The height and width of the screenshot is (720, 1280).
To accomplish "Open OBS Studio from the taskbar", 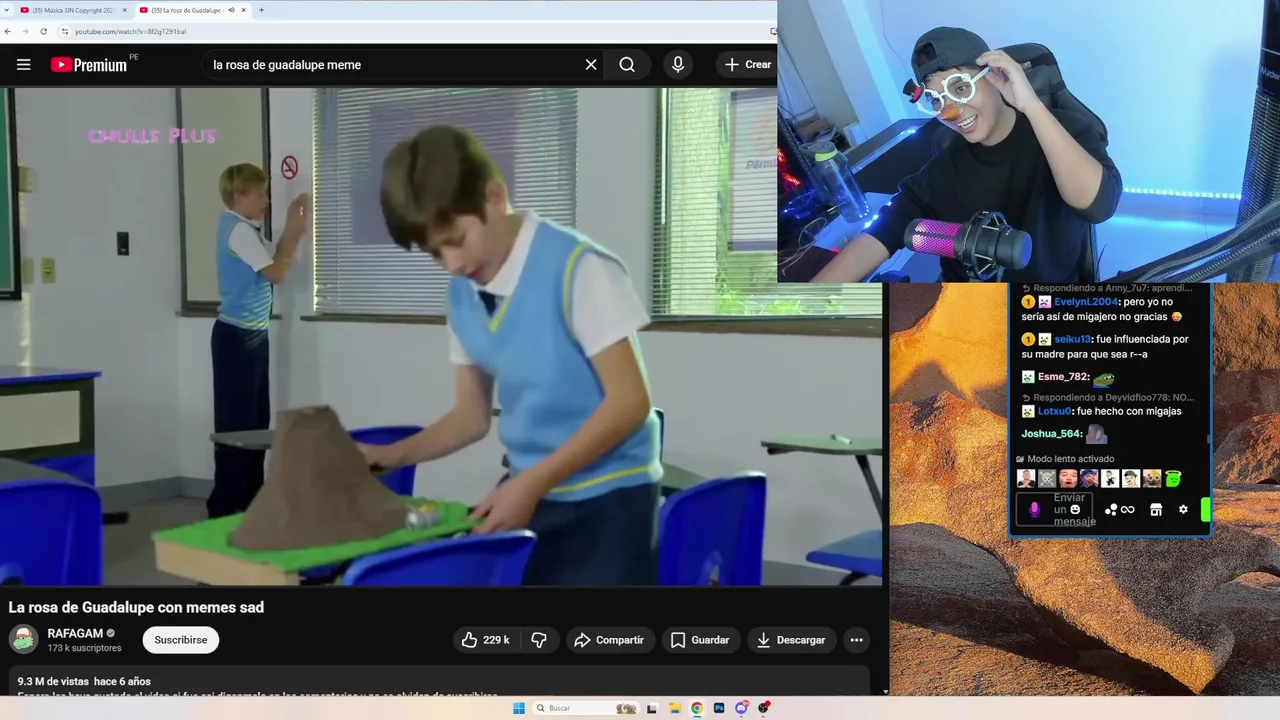I will click(764, 708).
